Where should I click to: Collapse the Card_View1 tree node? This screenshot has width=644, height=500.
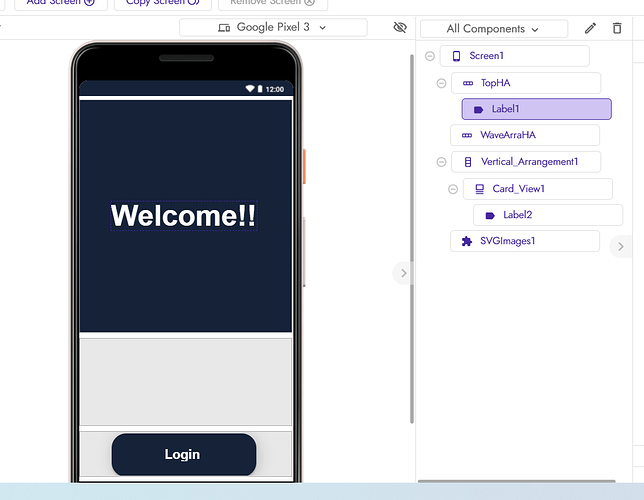tap(453, 188)
